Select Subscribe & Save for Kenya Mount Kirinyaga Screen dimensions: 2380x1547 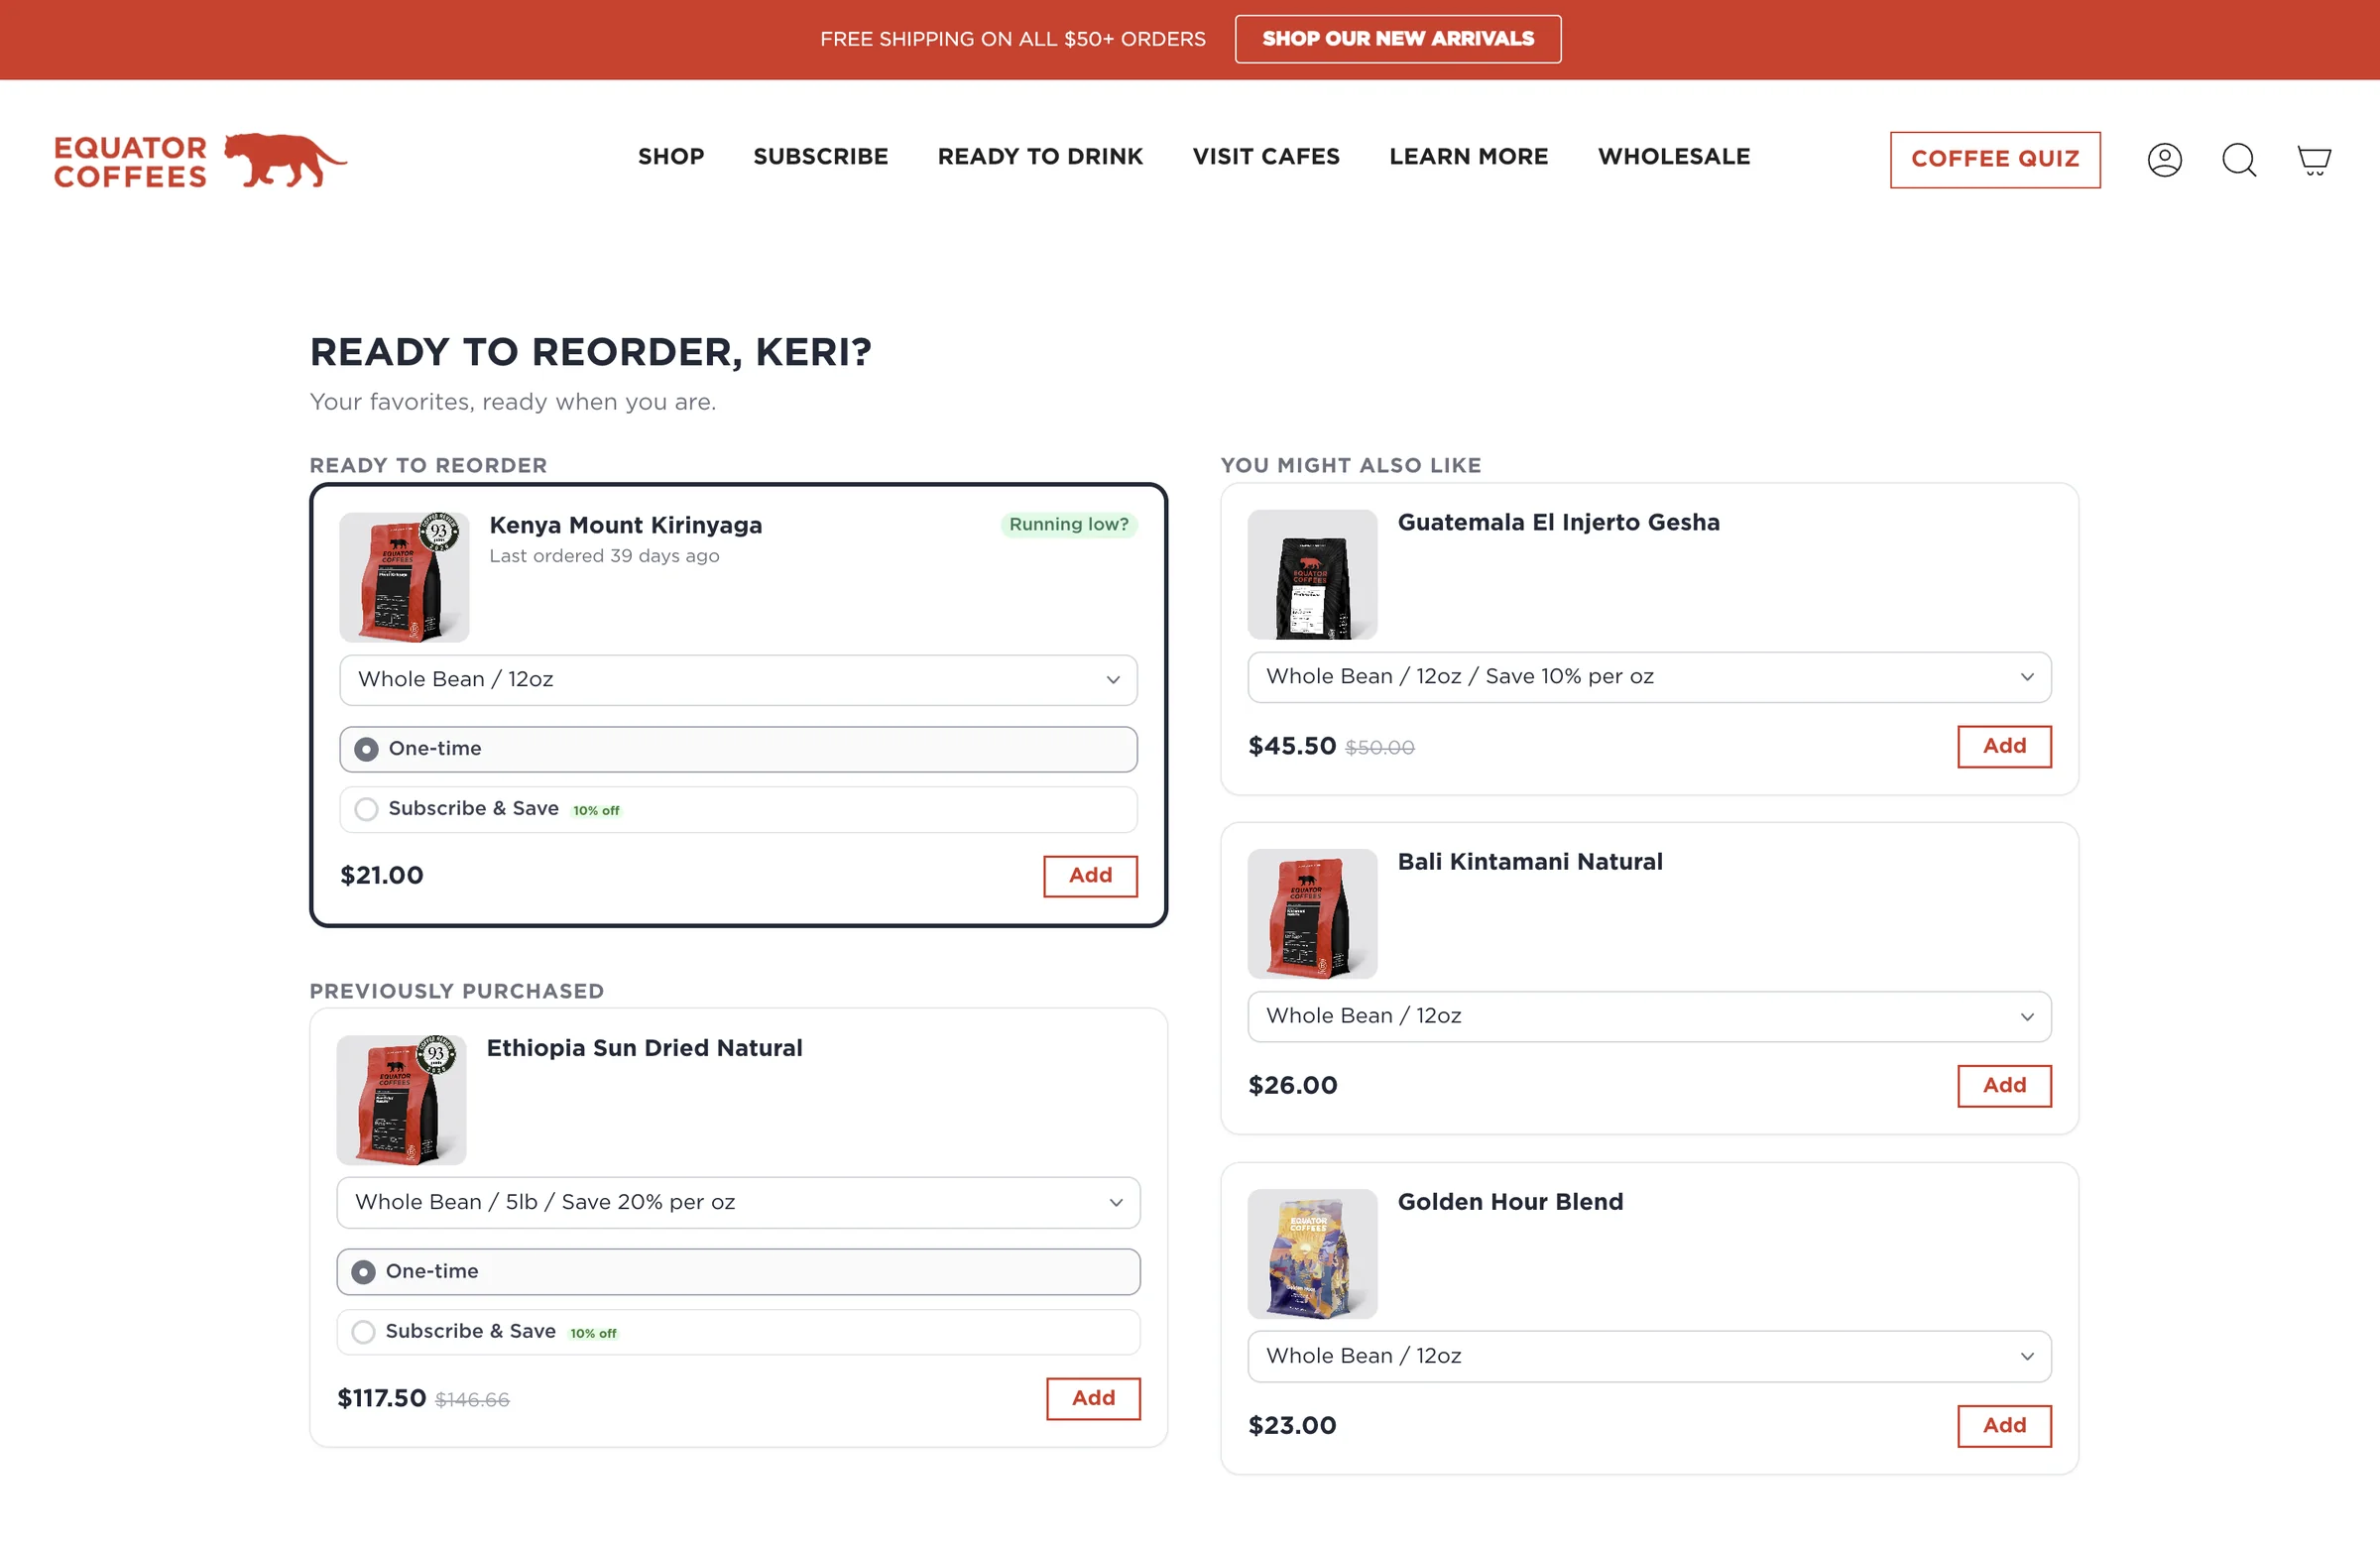pyautogui.click(x=738, y=809)
